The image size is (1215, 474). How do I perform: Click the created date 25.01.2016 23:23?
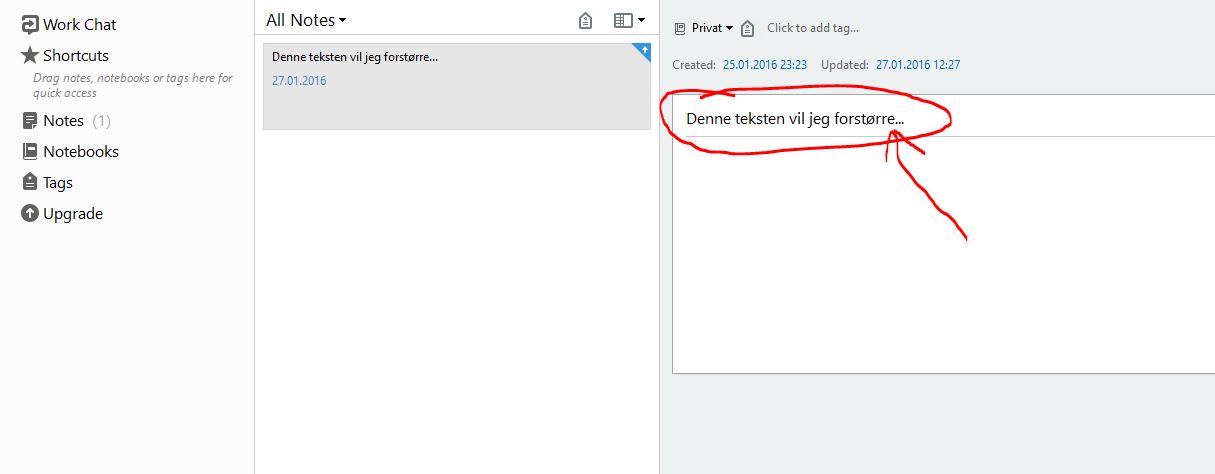tap(765, 65)
